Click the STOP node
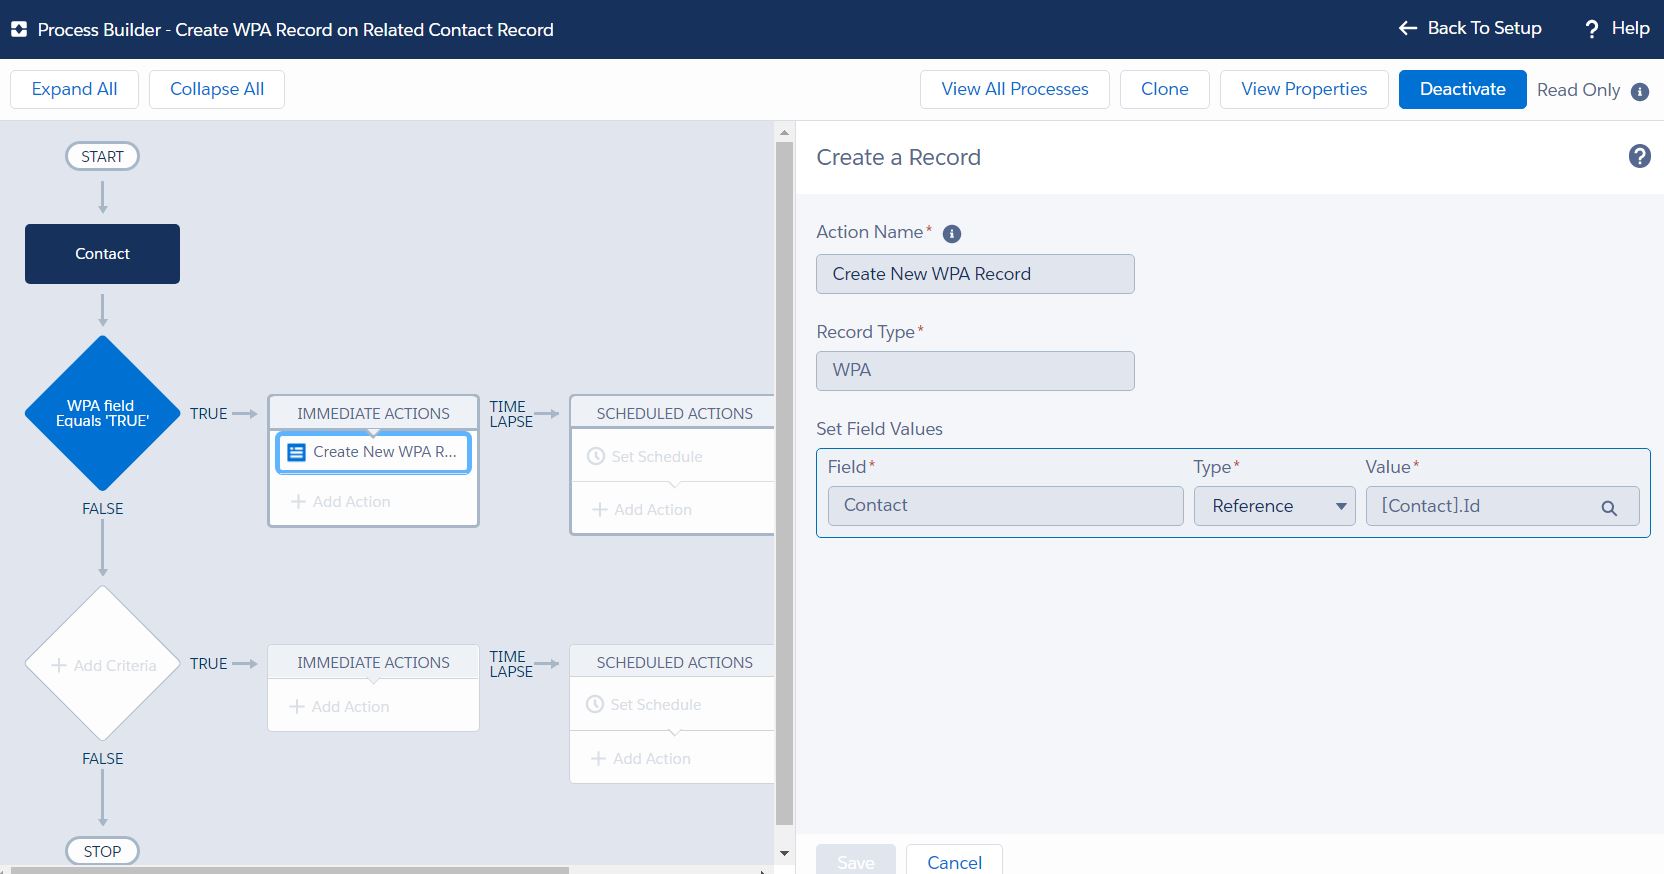This screenshot has width=1664, height=874. click(102, 851)
